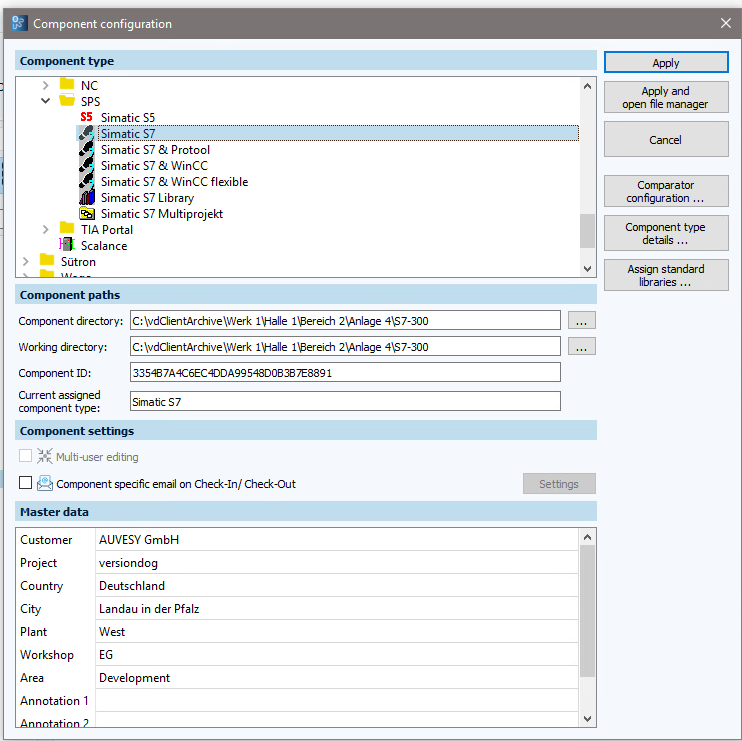742x741 pixels.
Task: Click the Simatic S7 Multiprojekt icon
Action: [87, 214]
